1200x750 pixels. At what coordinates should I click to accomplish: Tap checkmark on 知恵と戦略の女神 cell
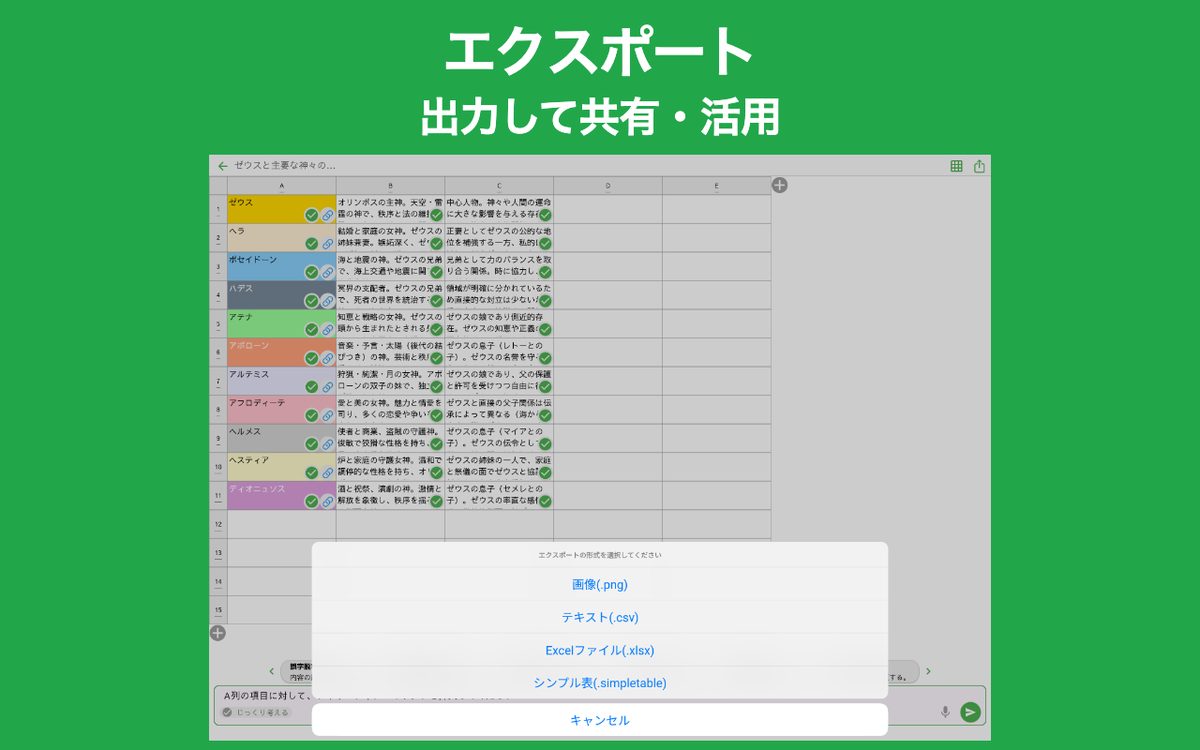click(436, 329)
